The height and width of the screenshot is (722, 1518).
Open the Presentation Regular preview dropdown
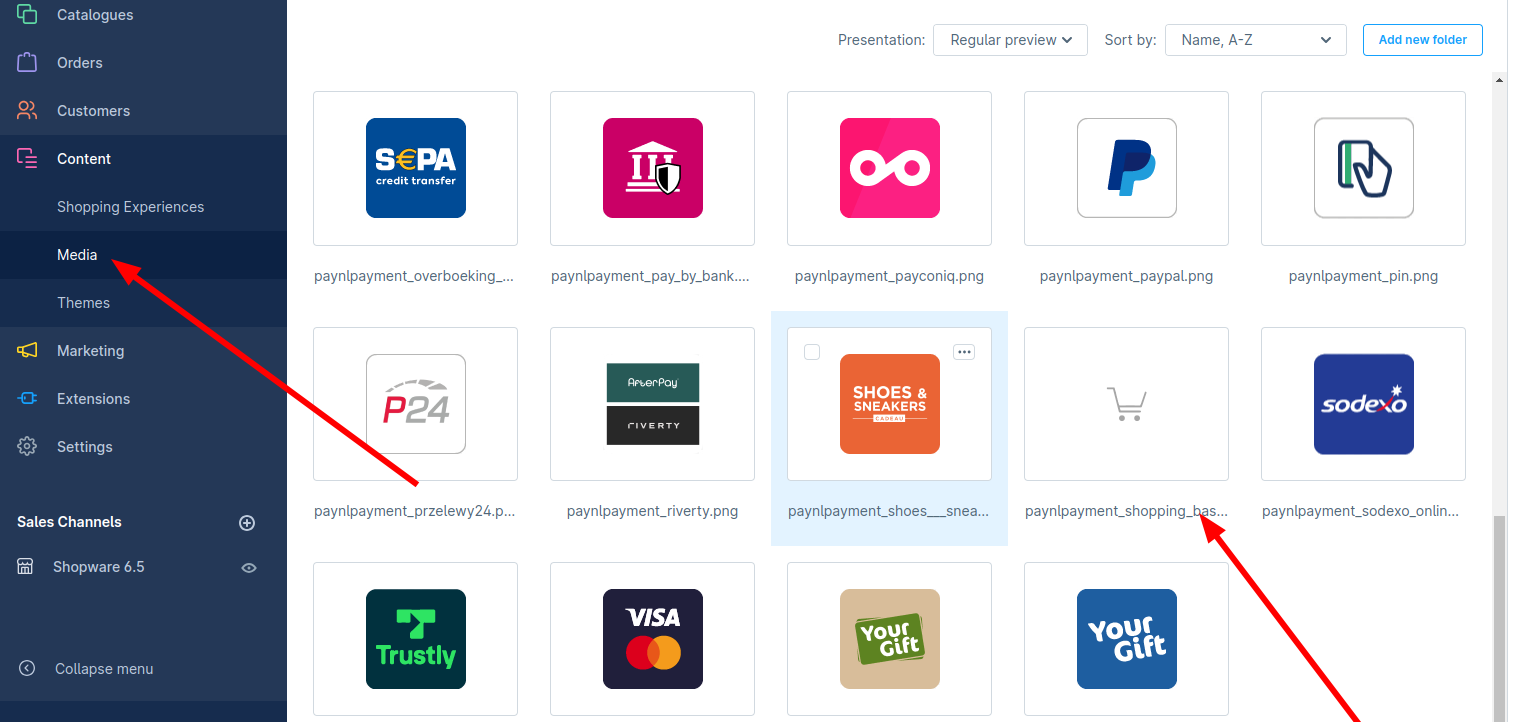click(x=1010, y=40)
